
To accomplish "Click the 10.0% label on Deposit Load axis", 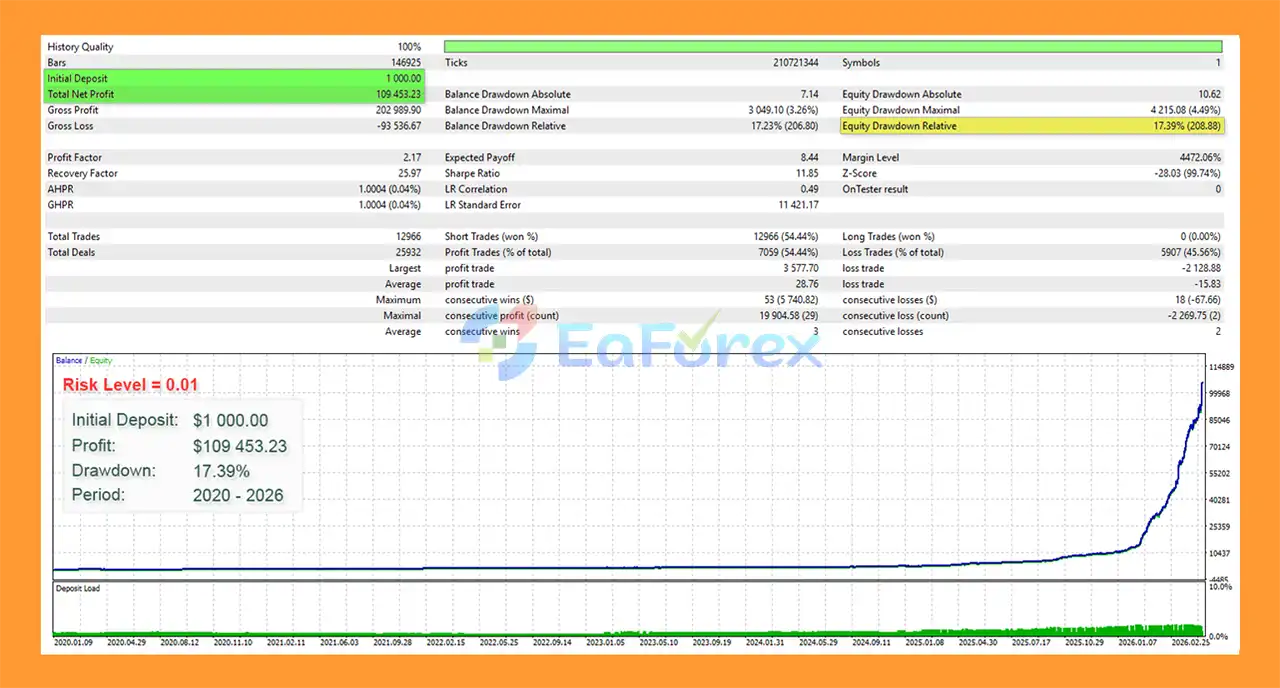I will tap(1219, 587).
